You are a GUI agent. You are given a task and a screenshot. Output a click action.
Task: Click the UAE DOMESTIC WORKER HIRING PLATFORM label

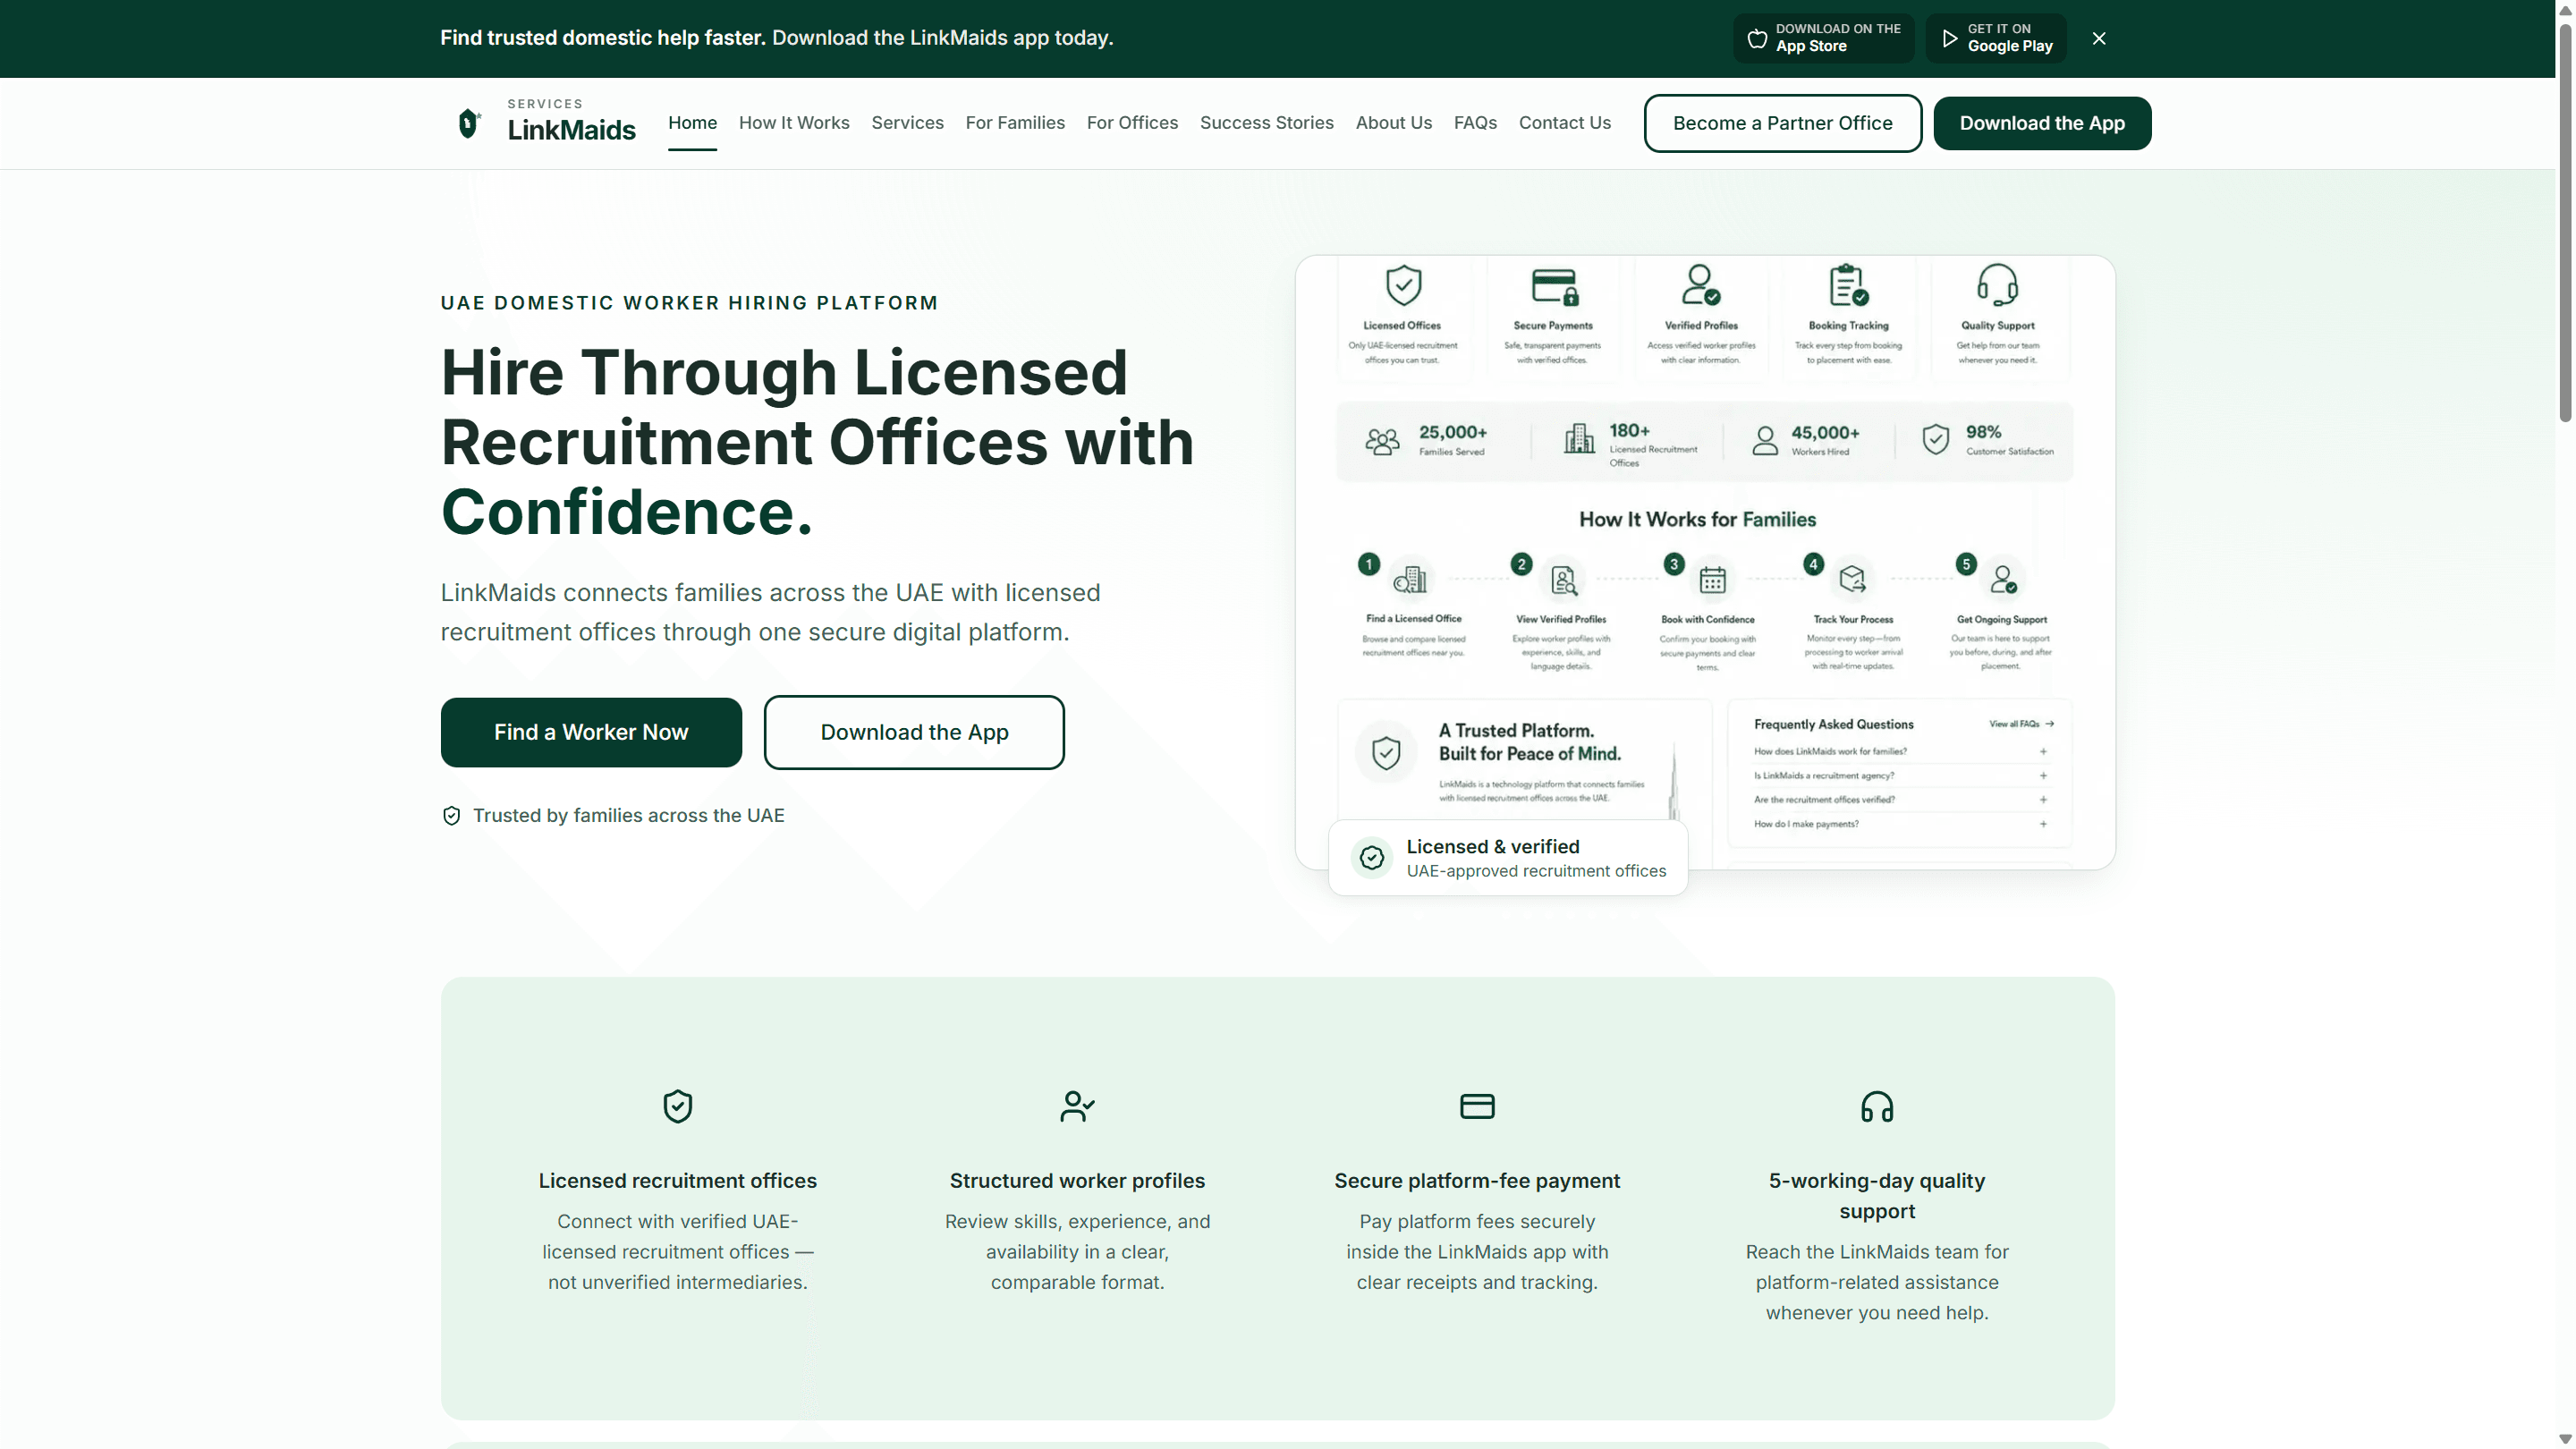click(x=689, y=303)
